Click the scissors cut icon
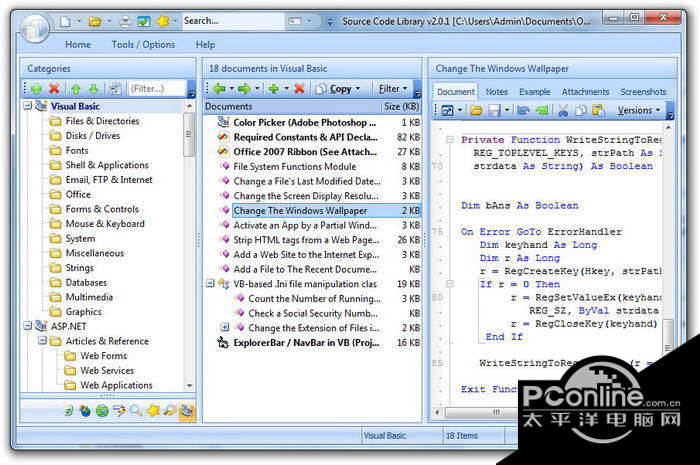The width and height of the screenshot is (700, 465). pos(563,110)
